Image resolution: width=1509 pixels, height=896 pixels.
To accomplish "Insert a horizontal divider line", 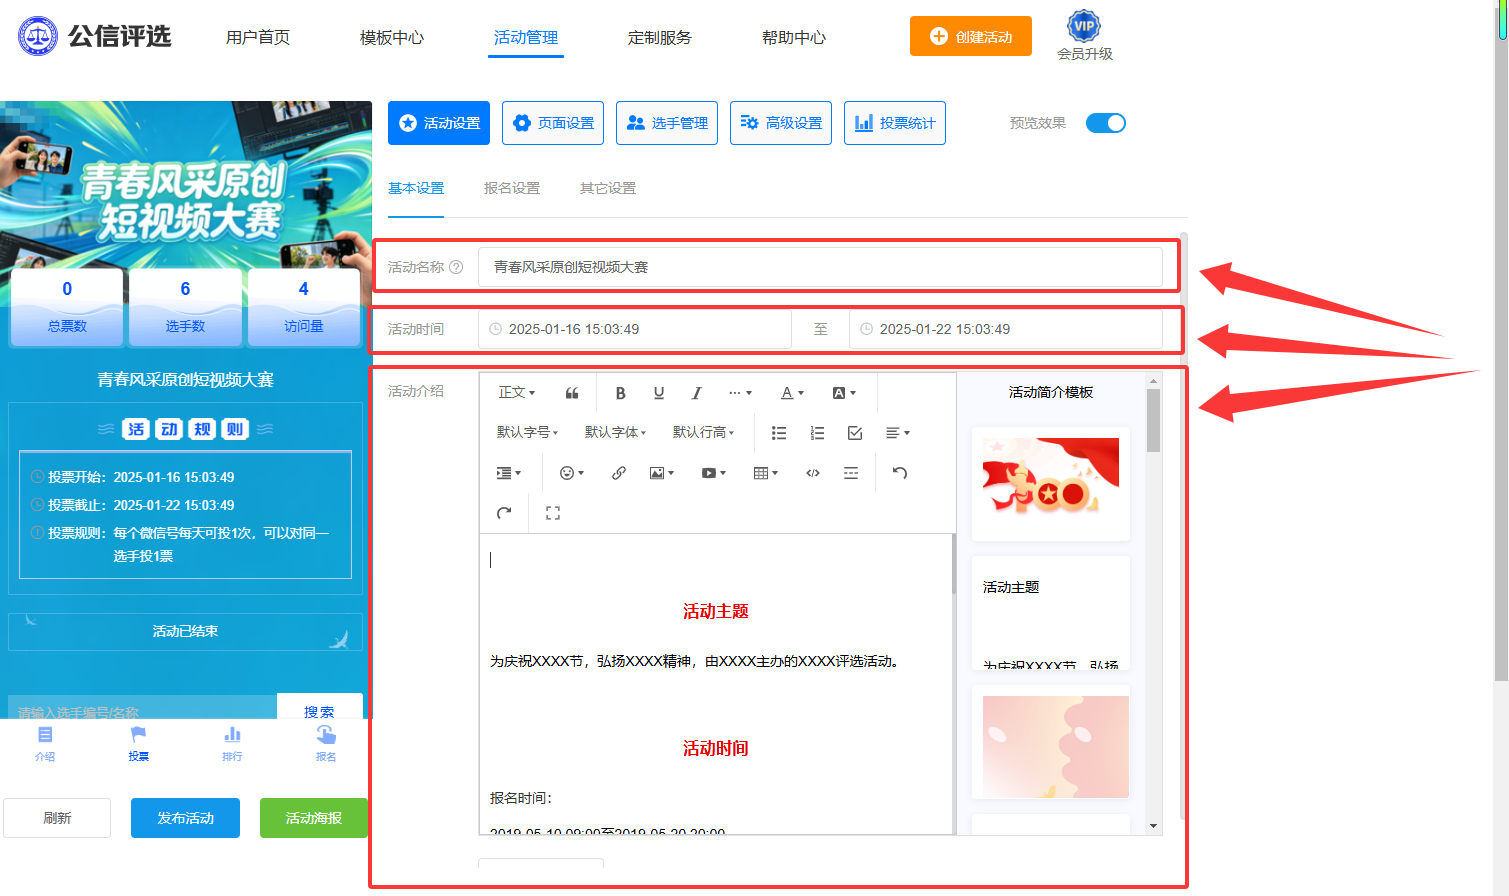I will (x=851, y=473).
